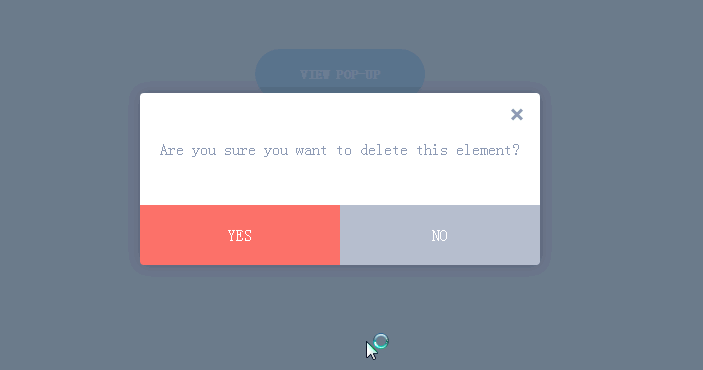Choose NO to keep this element
Viewport: 703px width, 370px height.
440,235
